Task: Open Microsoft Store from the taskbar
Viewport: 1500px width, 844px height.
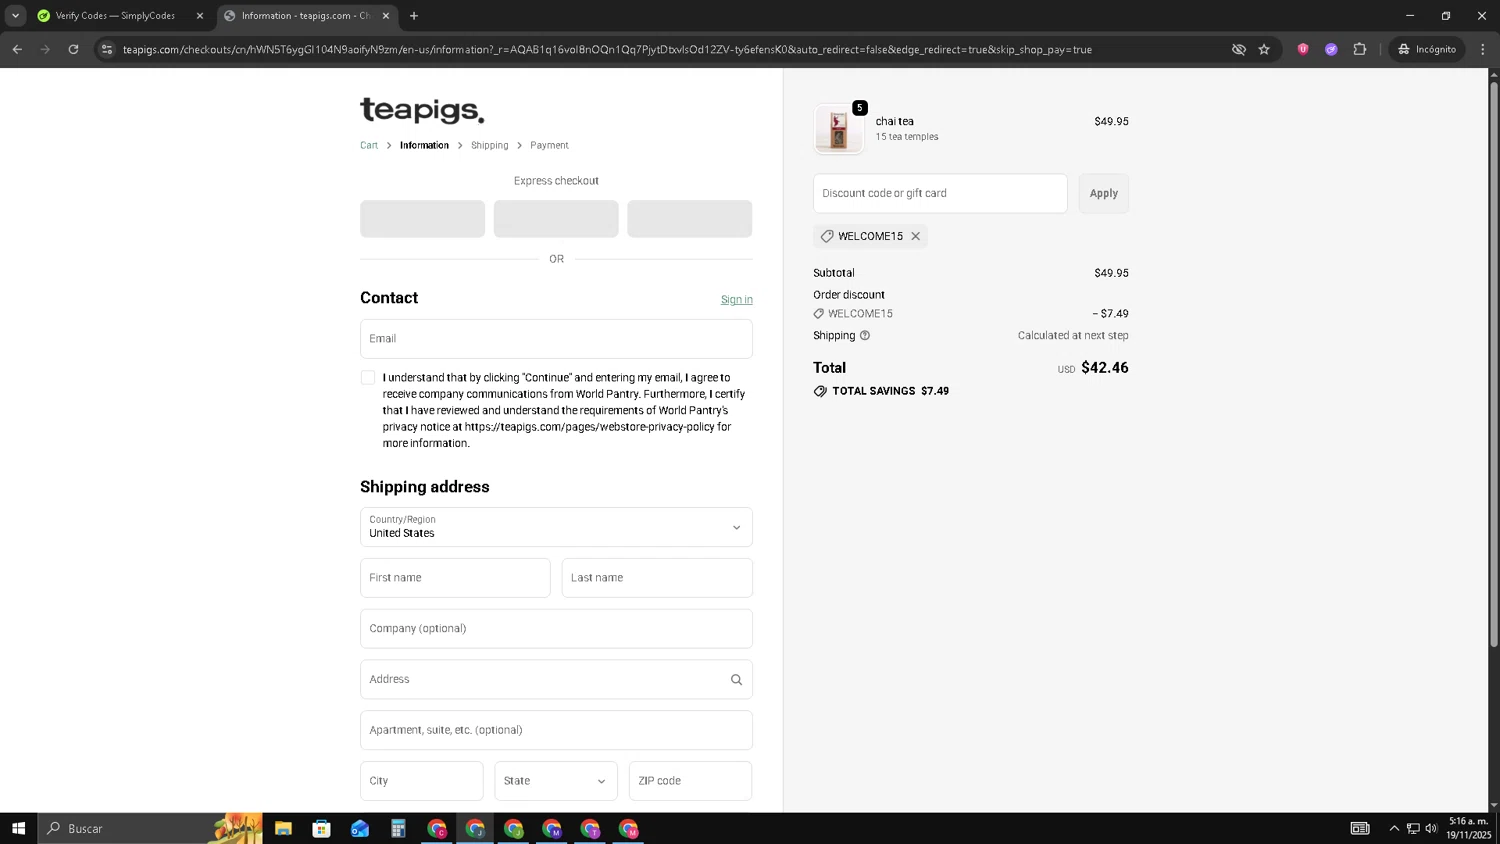Action: pyautogui.click(x=321, y=828)
